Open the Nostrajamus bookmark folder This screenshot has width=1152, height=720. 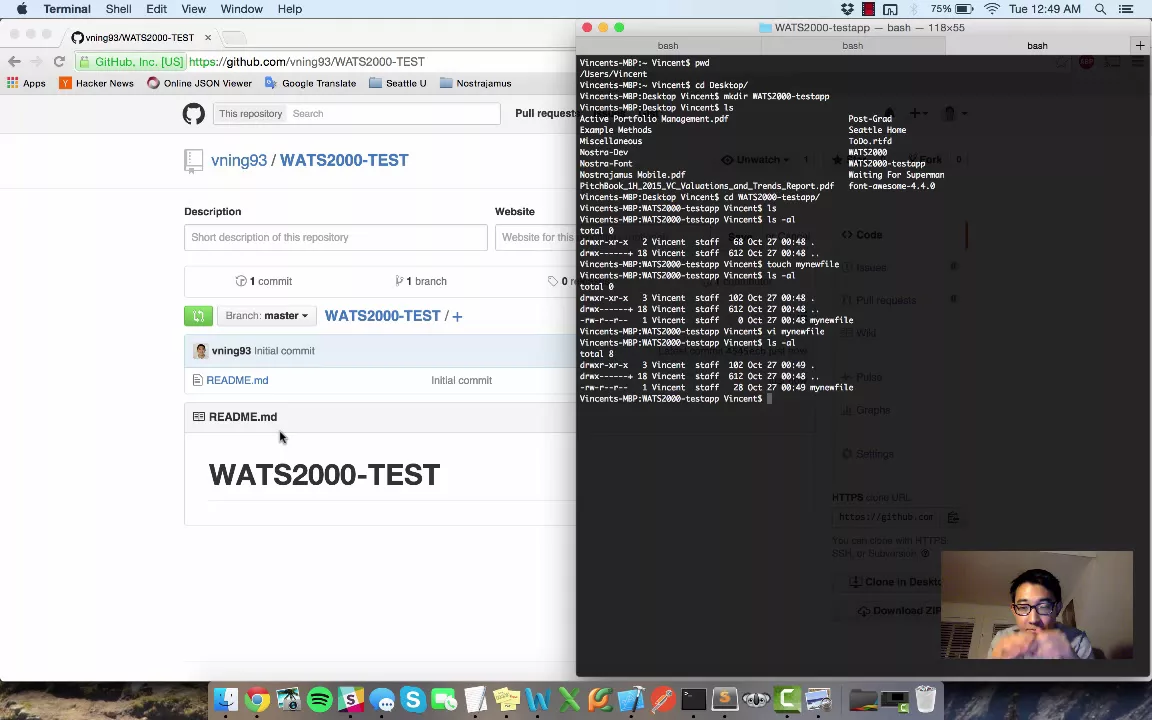[475, 83]
